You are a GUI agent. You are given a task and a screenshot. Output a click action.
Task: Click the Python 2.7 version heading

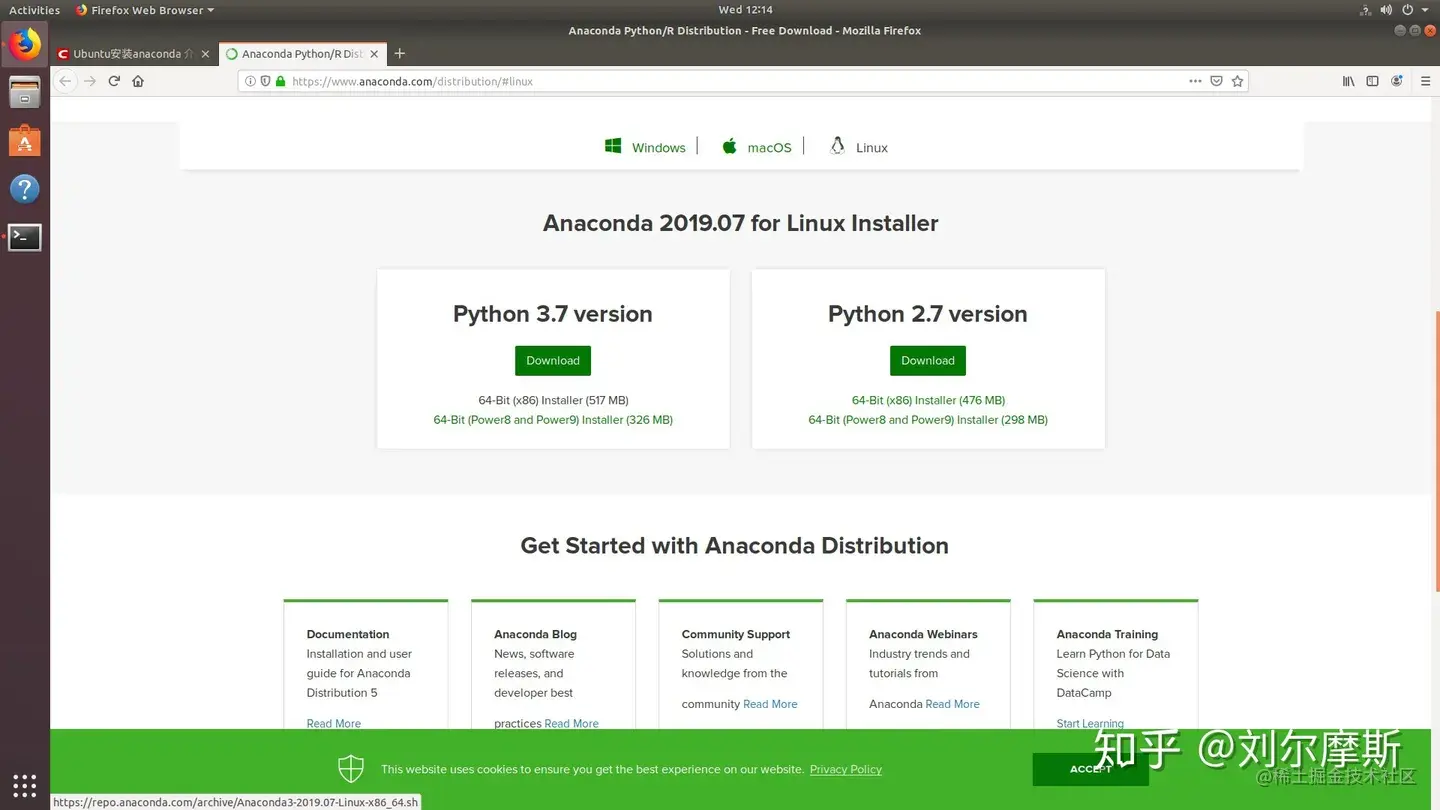[x=928, y=314]
